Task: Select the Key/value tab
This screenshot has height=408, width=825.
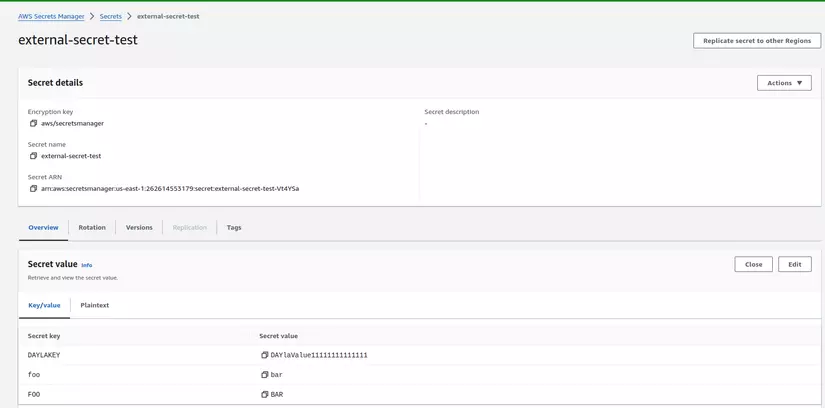Action: 44,305
